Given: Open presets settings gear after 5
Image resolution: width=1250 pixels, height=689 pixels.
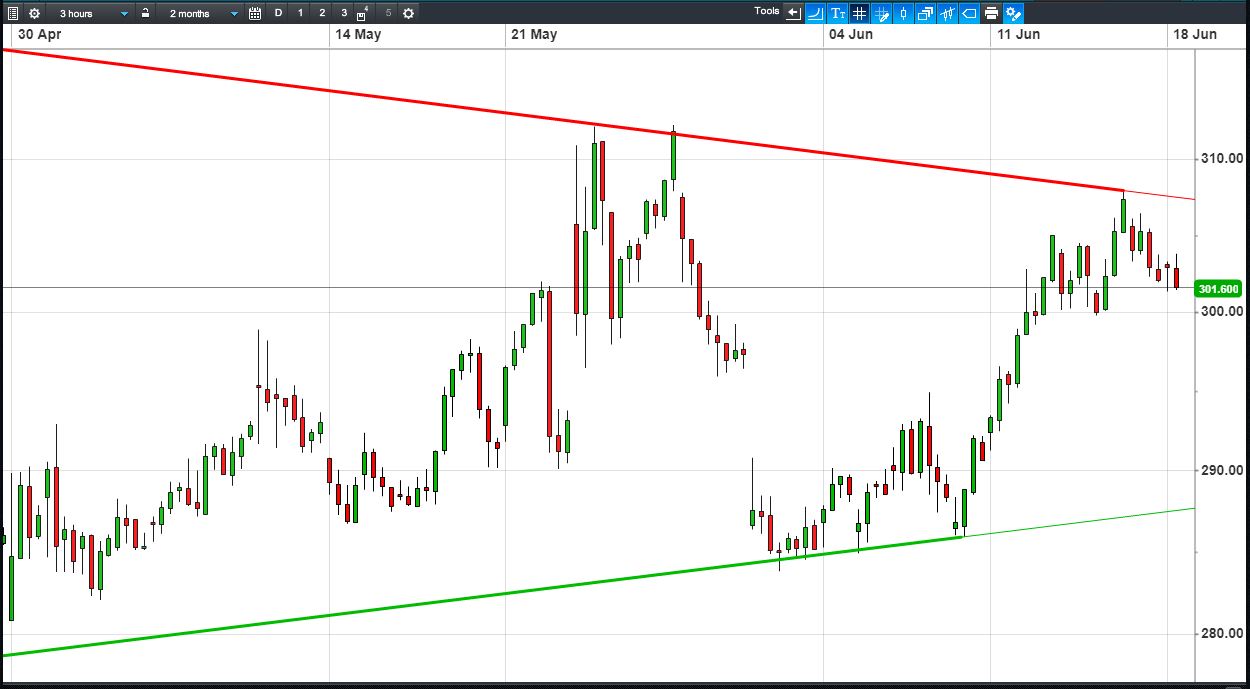Looking at the screenshot, I should 408,13.
